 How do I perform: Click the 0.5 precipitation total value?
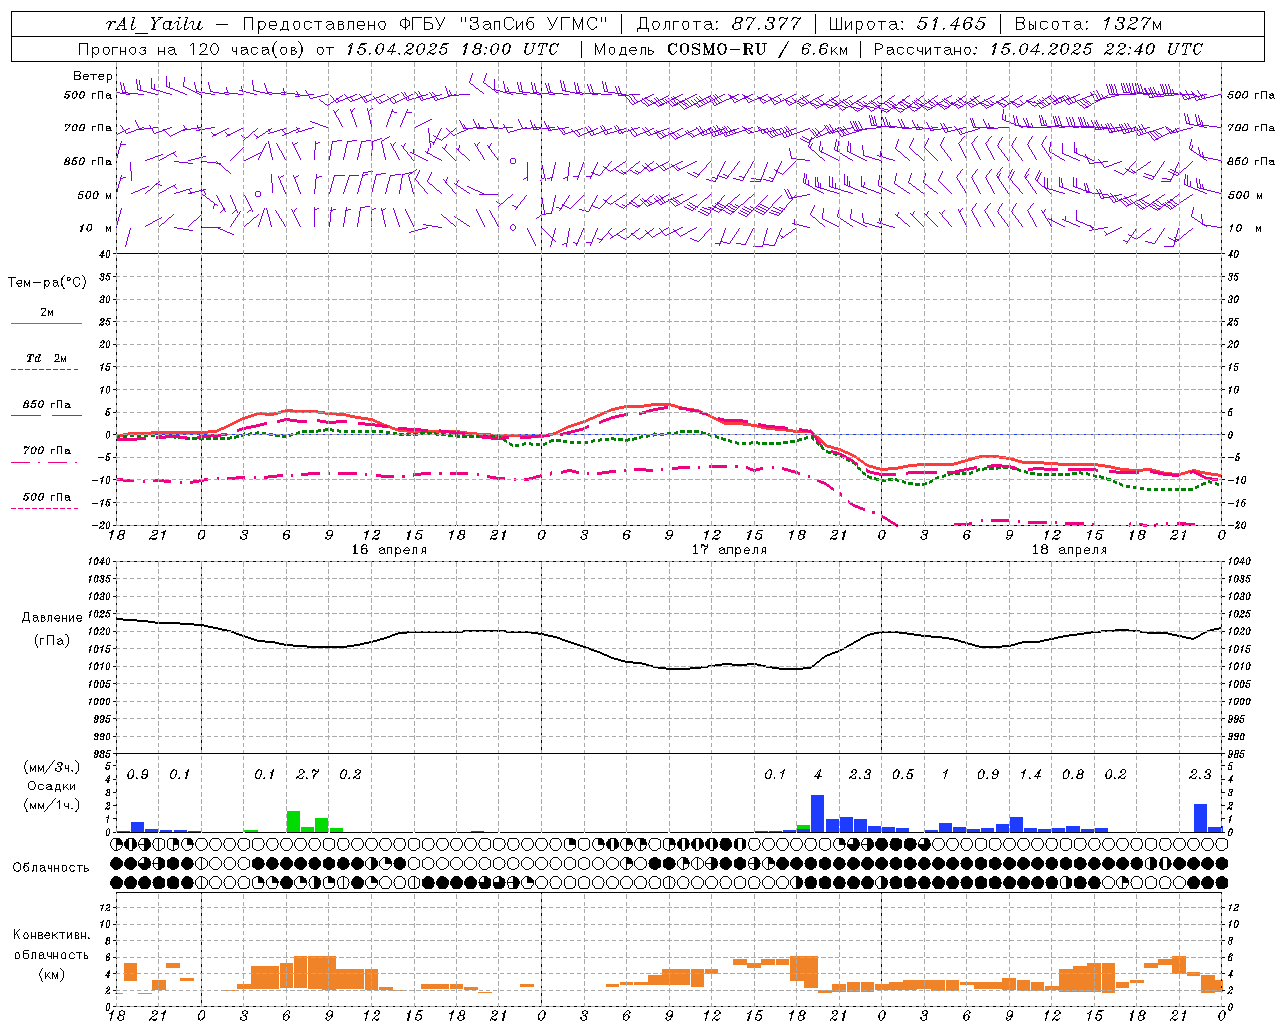[x=902, y=775]
